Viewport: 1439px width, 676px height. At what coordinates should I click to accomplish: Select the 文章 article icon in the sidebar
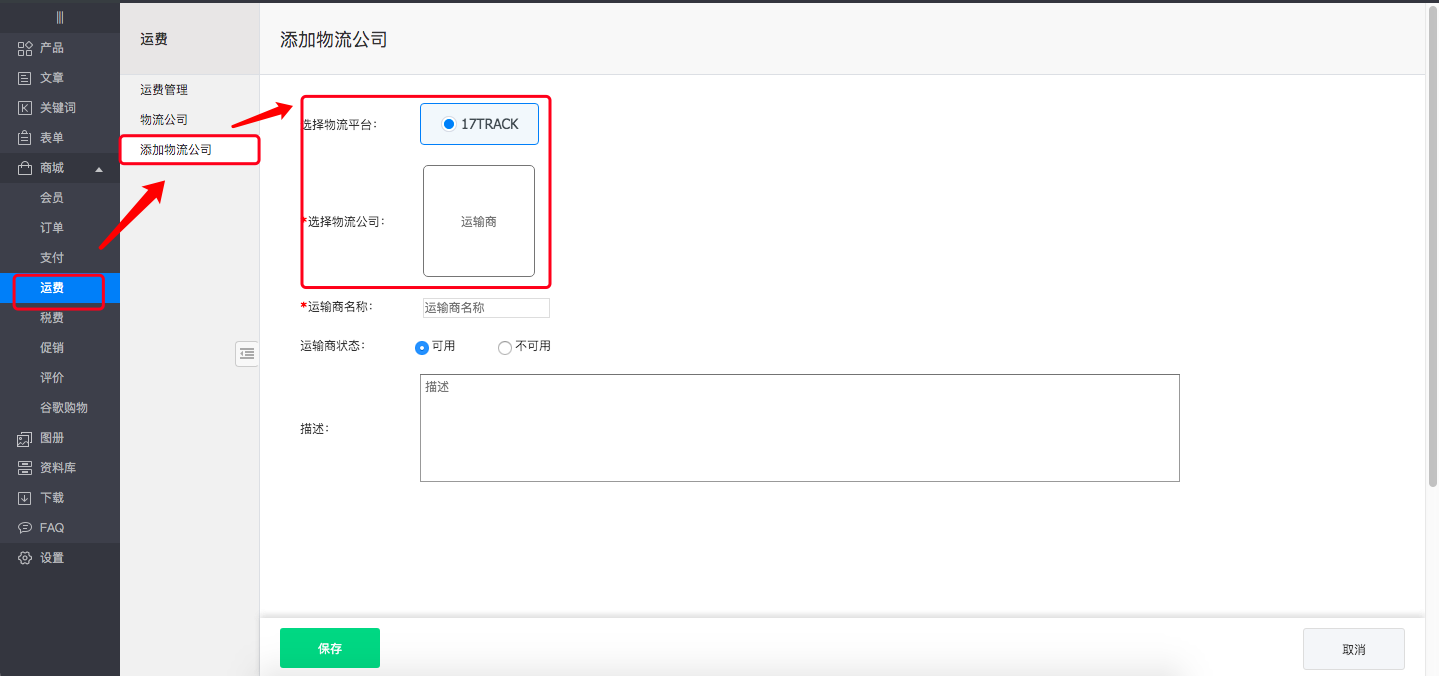[23, 77]
